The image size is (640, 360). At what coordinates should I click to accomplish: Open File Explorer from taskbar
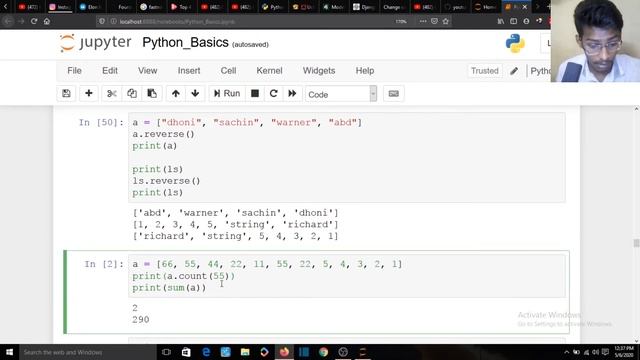pyautogui.click(x=245, y=352)
